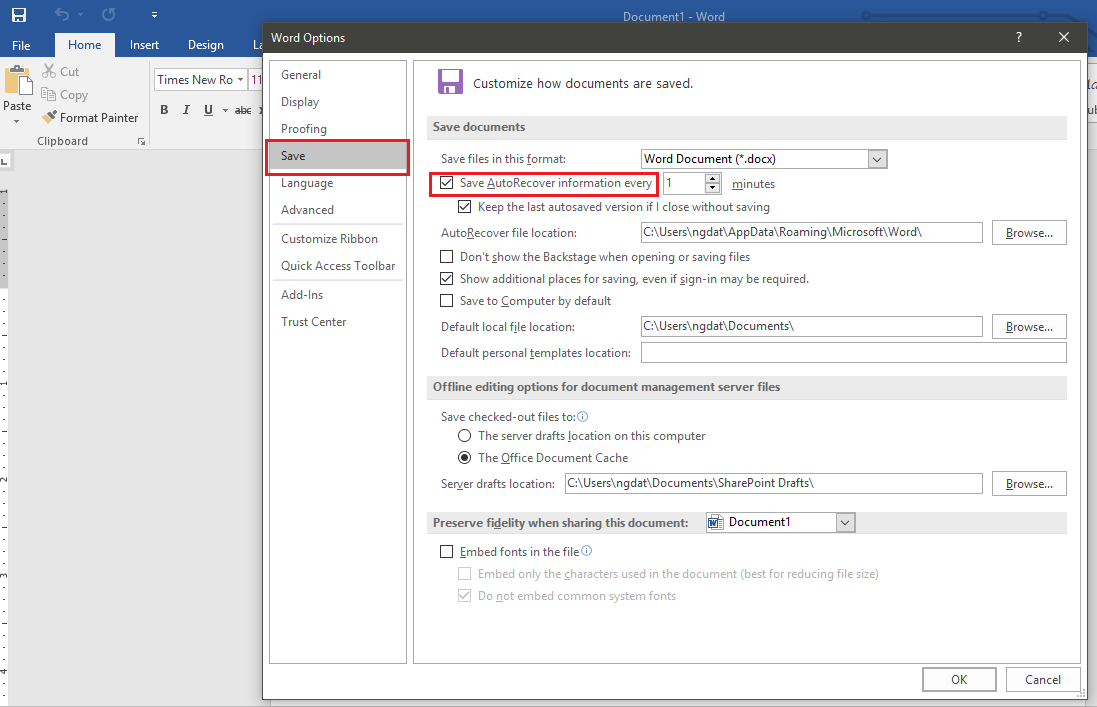The height and width of the screenshot is (707, 1097).
Task: Click the Cut scissors icon
Action: (48, 71)
